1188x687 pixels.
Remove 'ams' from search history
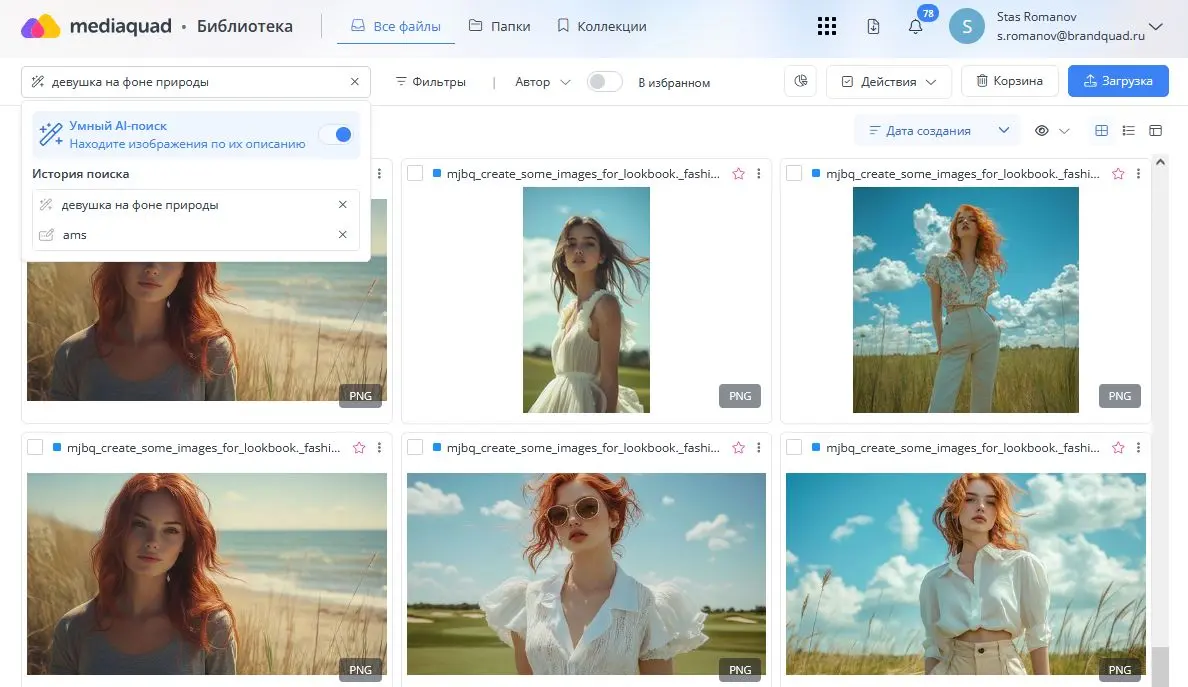pos(342,235)
